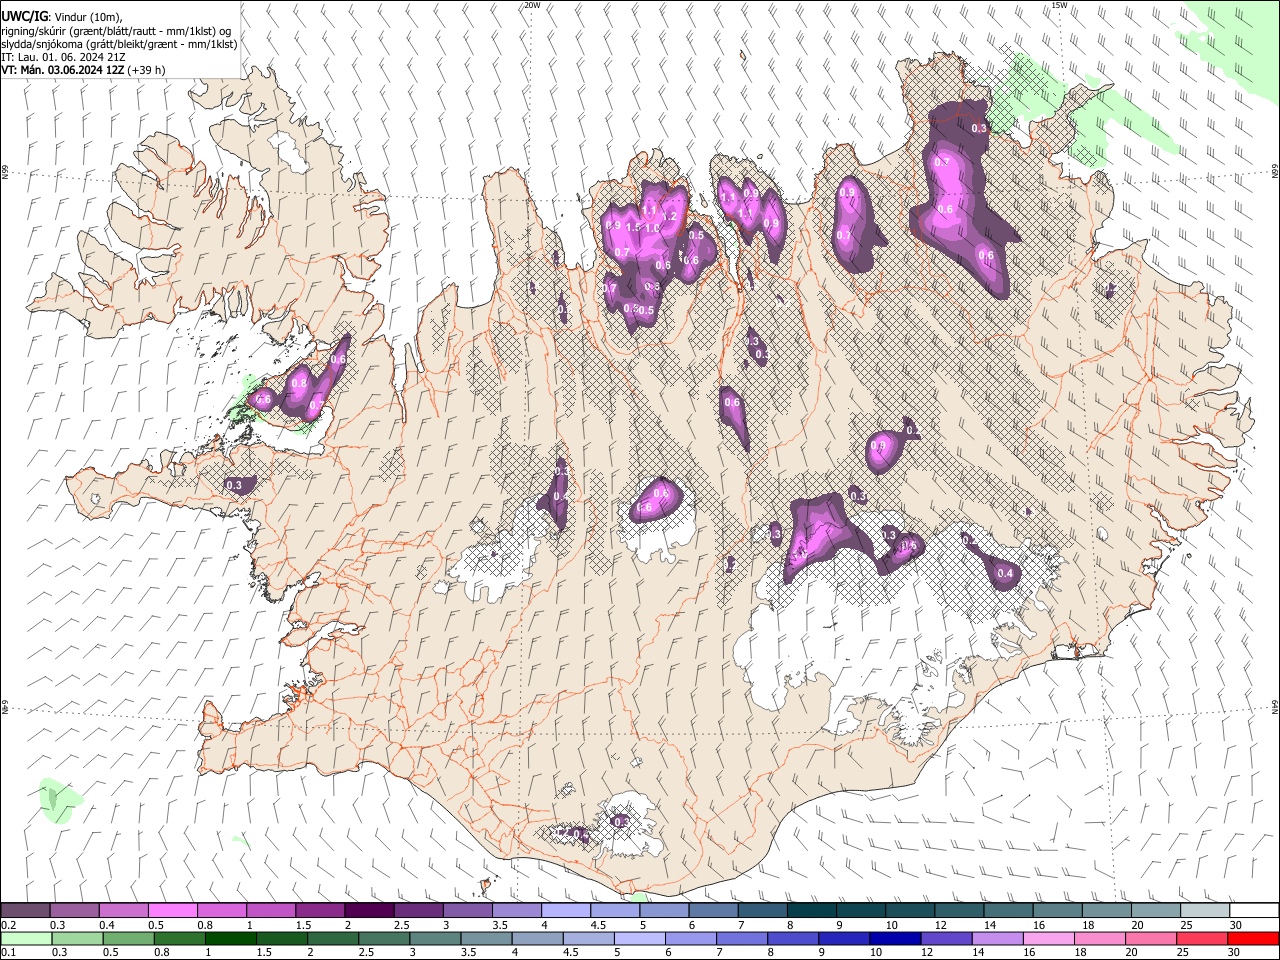Pick the bright pink 0.5 swatch, upper scale

172,911
